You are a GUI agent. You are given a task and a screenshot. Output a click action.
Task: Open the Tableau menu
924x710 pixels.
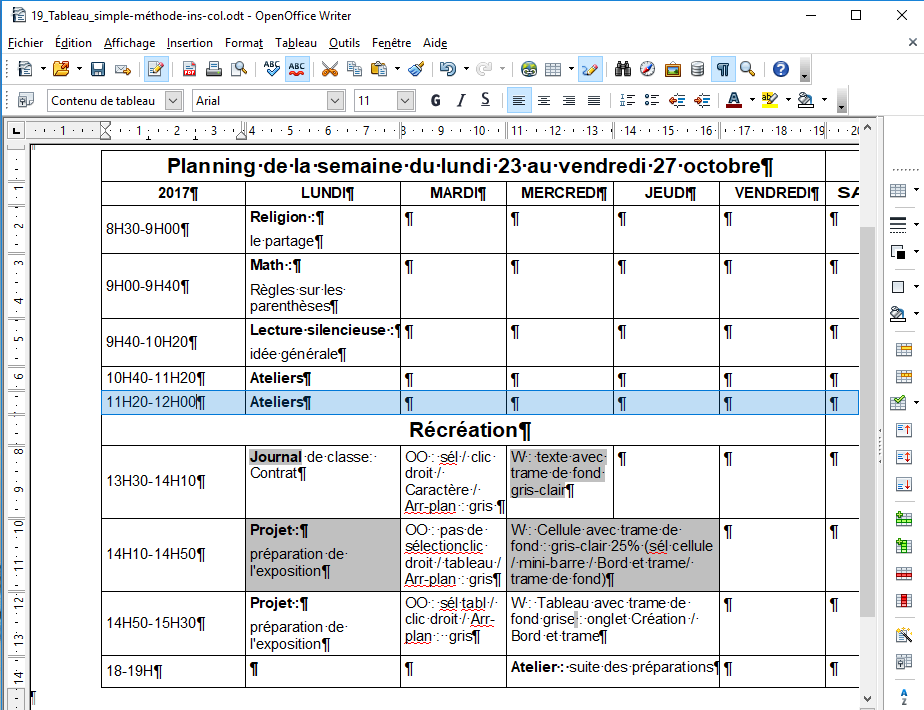pyautogui.click(x=296, y=43)
